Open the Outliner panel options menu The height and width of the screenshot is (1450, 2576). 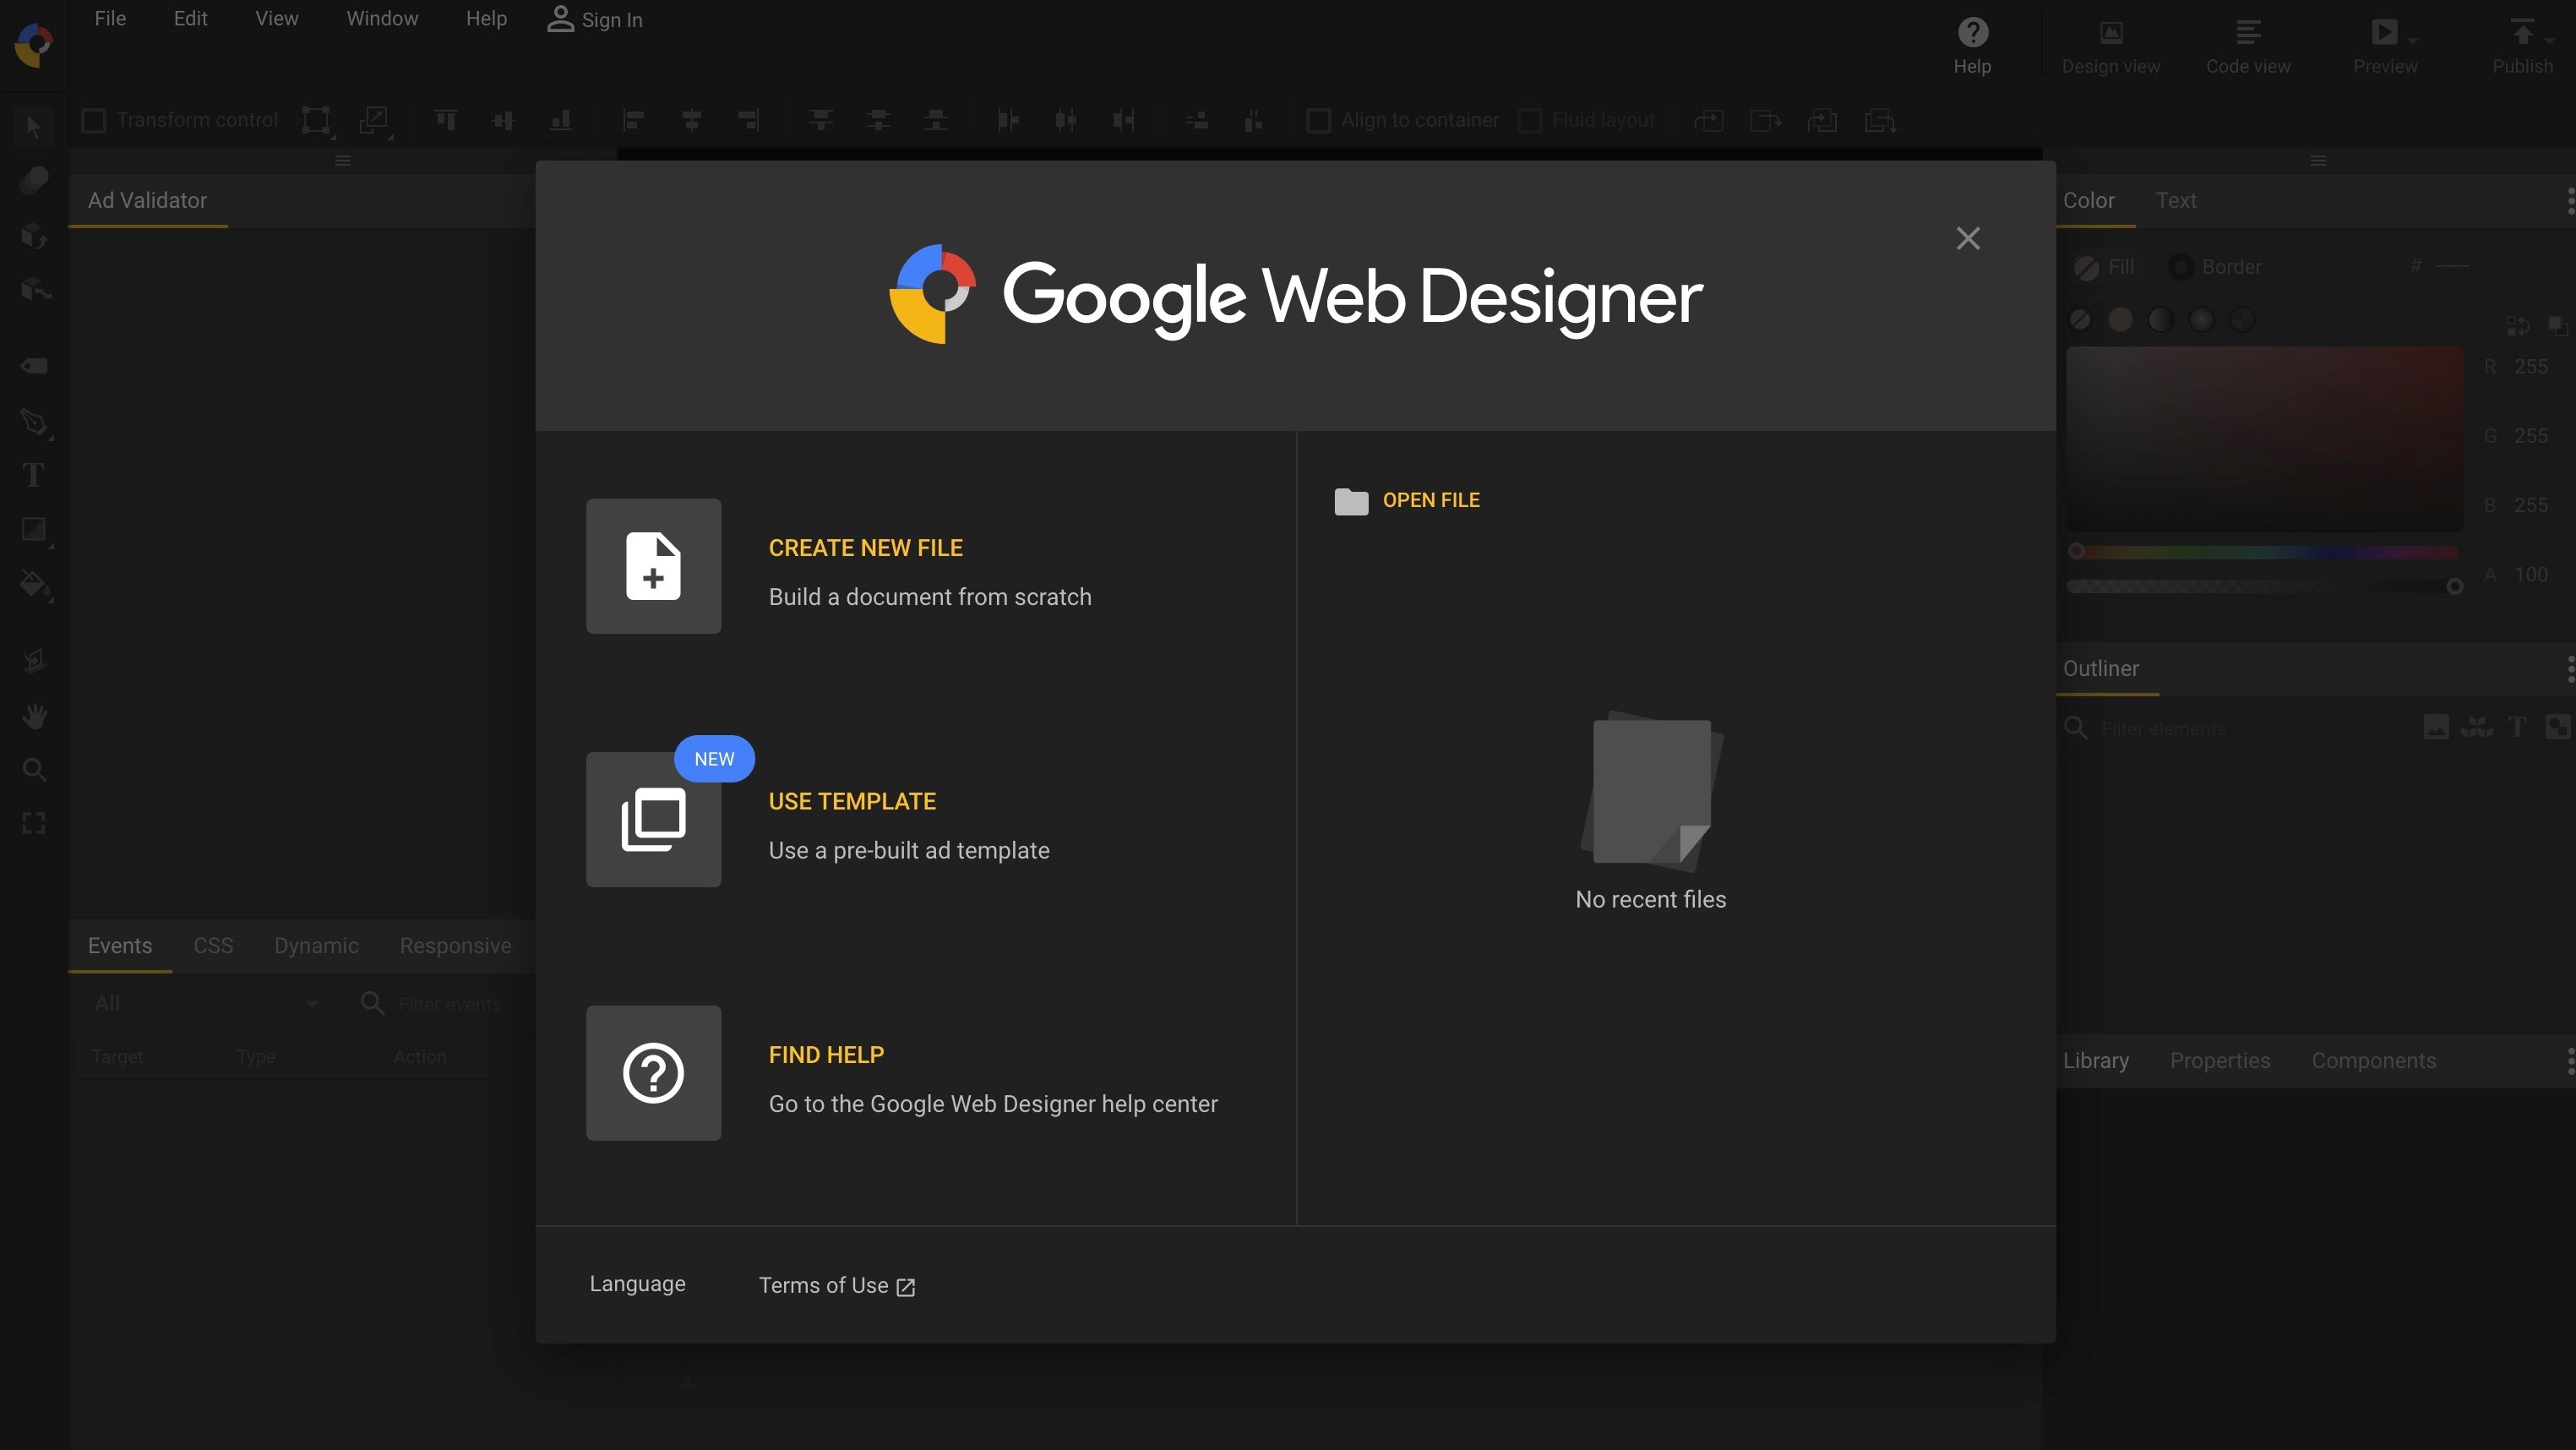tap(2570, 668)
